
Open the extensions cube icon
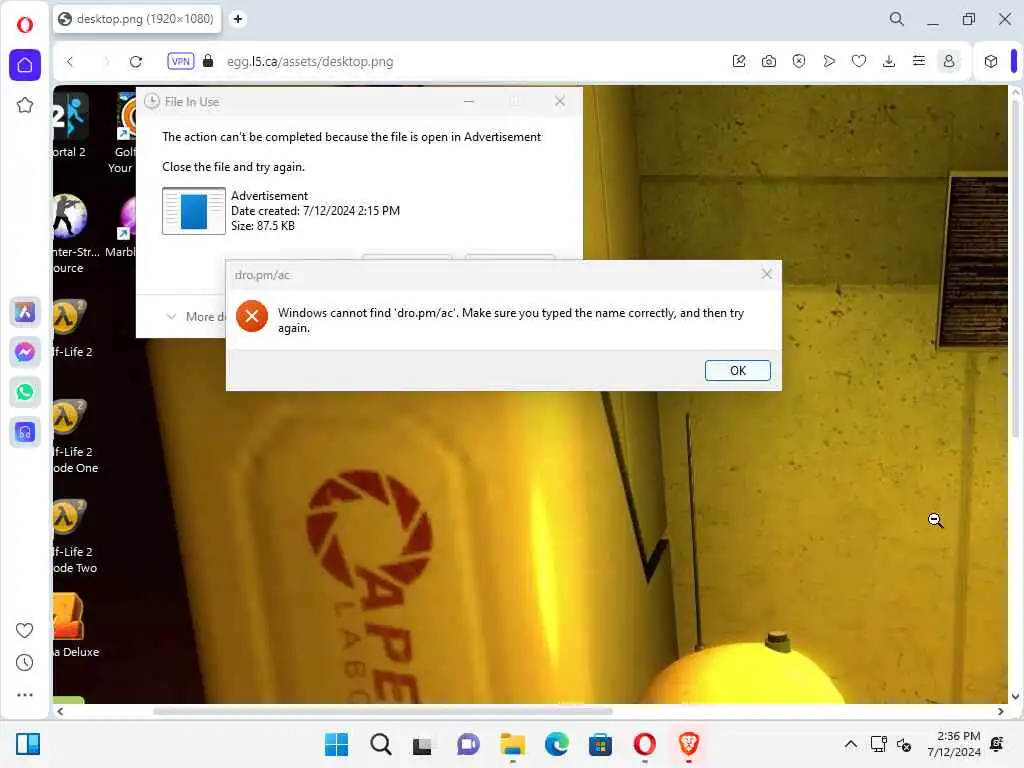coord(991,61)
